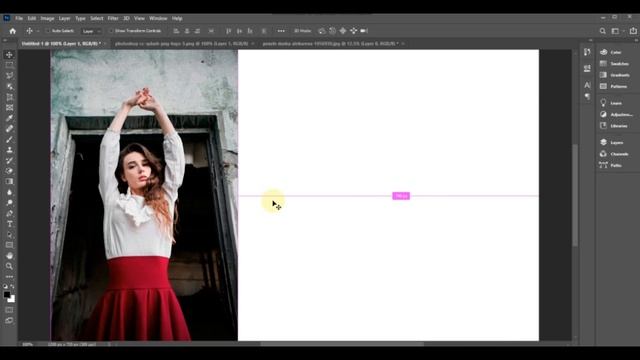Select the Rectangle shape tool
Screen dimensions: 640x360
pos(9,245)
